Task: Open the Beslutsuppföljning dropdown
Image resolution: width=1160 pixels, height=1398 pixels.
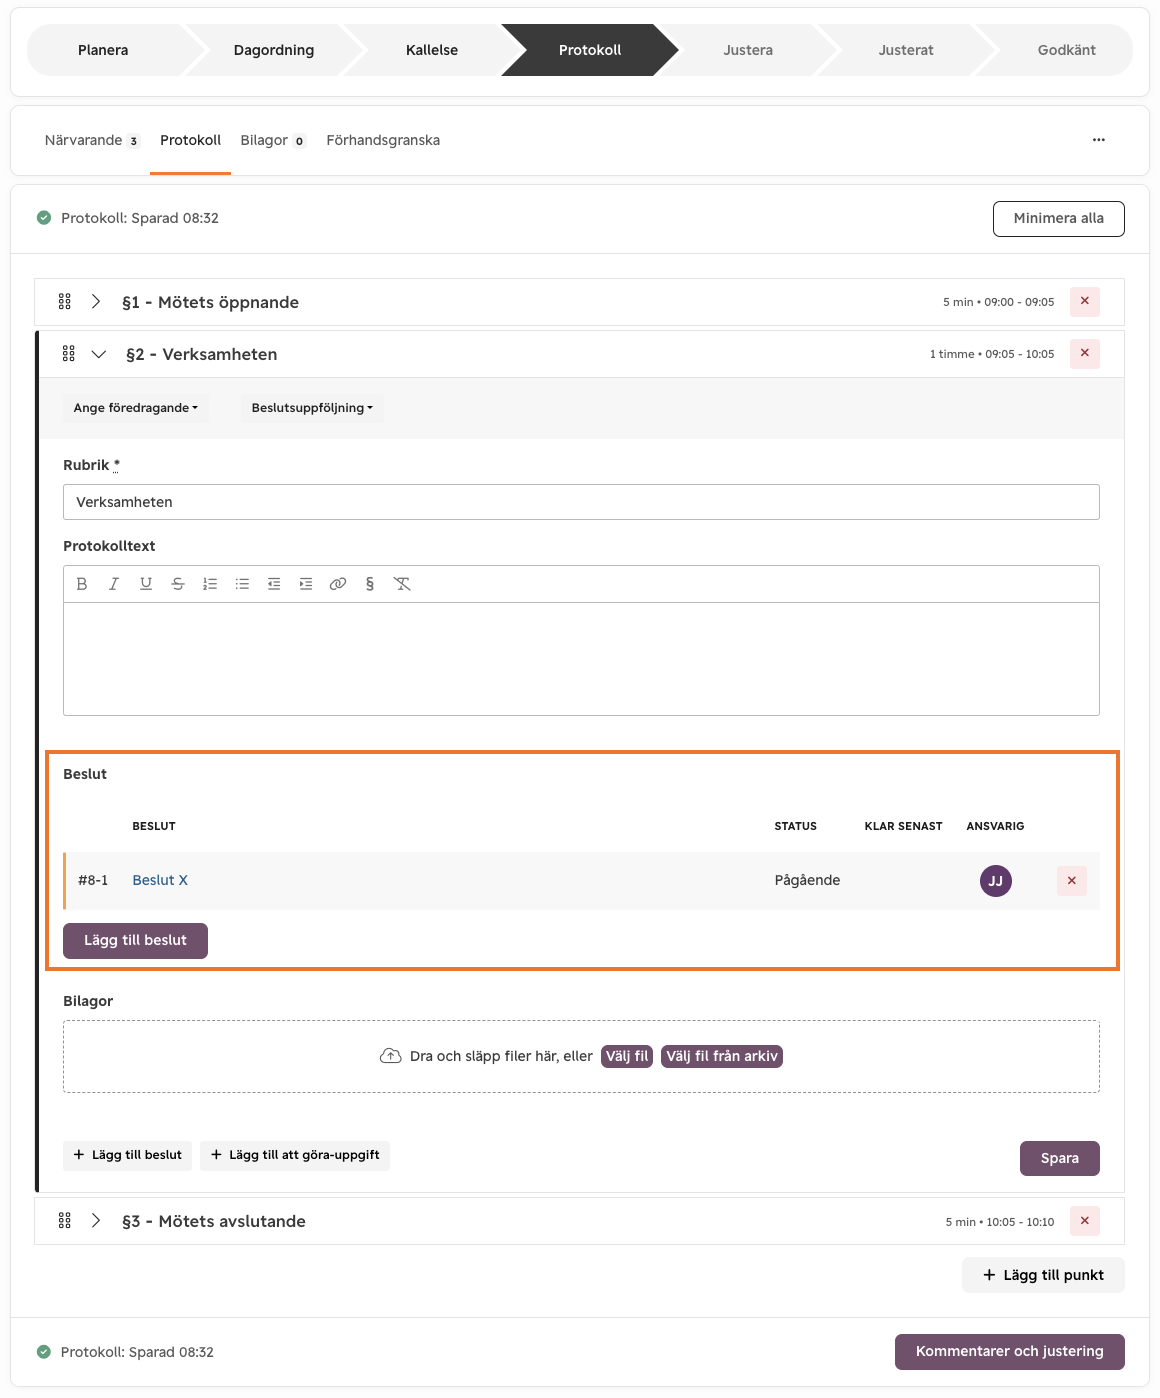Action: coord(312,408)
